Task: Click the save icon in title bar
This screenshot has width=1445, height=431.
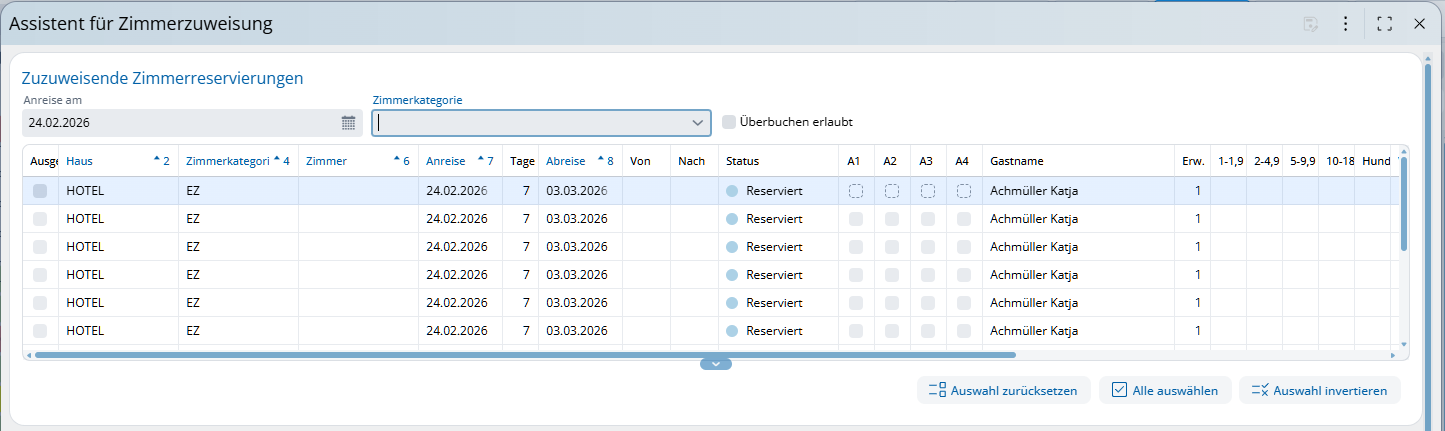Action: coord(1310,24)
